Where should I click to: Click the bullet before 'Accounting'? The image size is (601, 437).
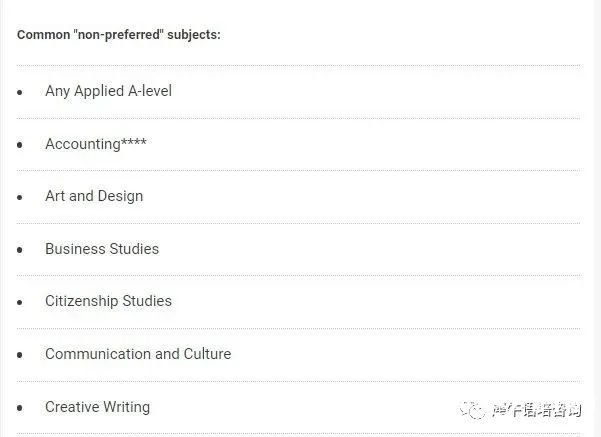(20, 145)
